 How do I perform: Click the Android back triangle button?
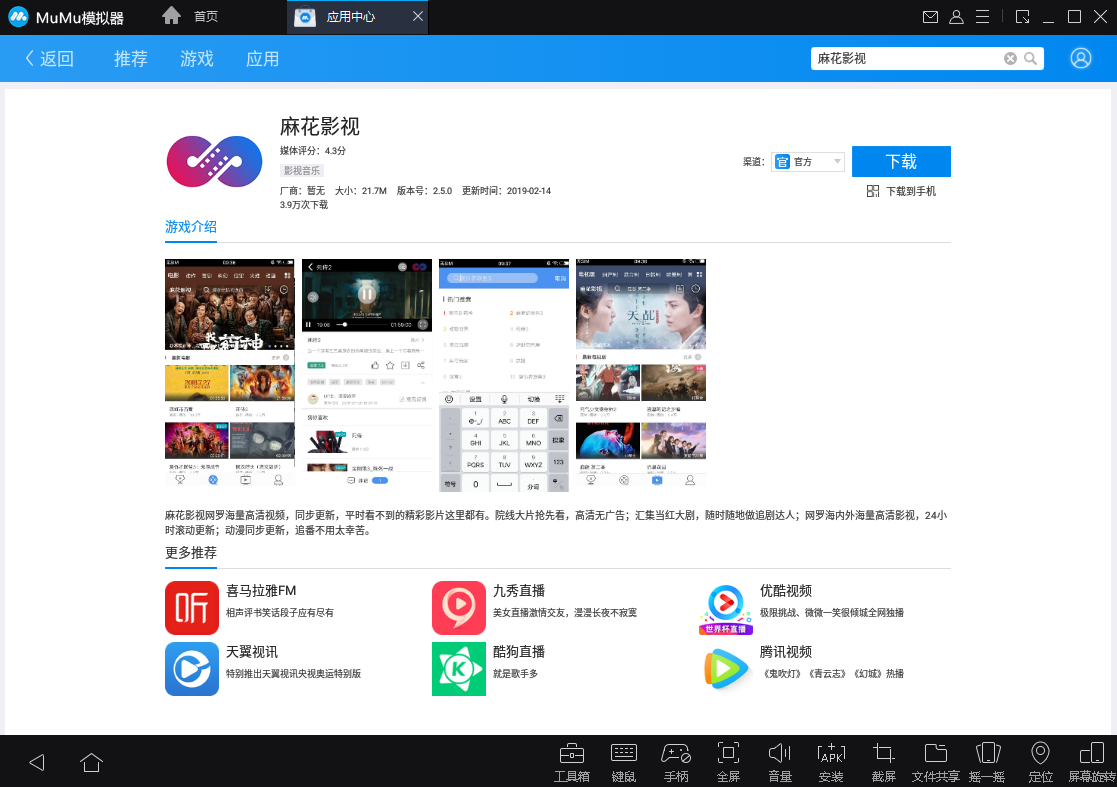click(x=37, y=762)
